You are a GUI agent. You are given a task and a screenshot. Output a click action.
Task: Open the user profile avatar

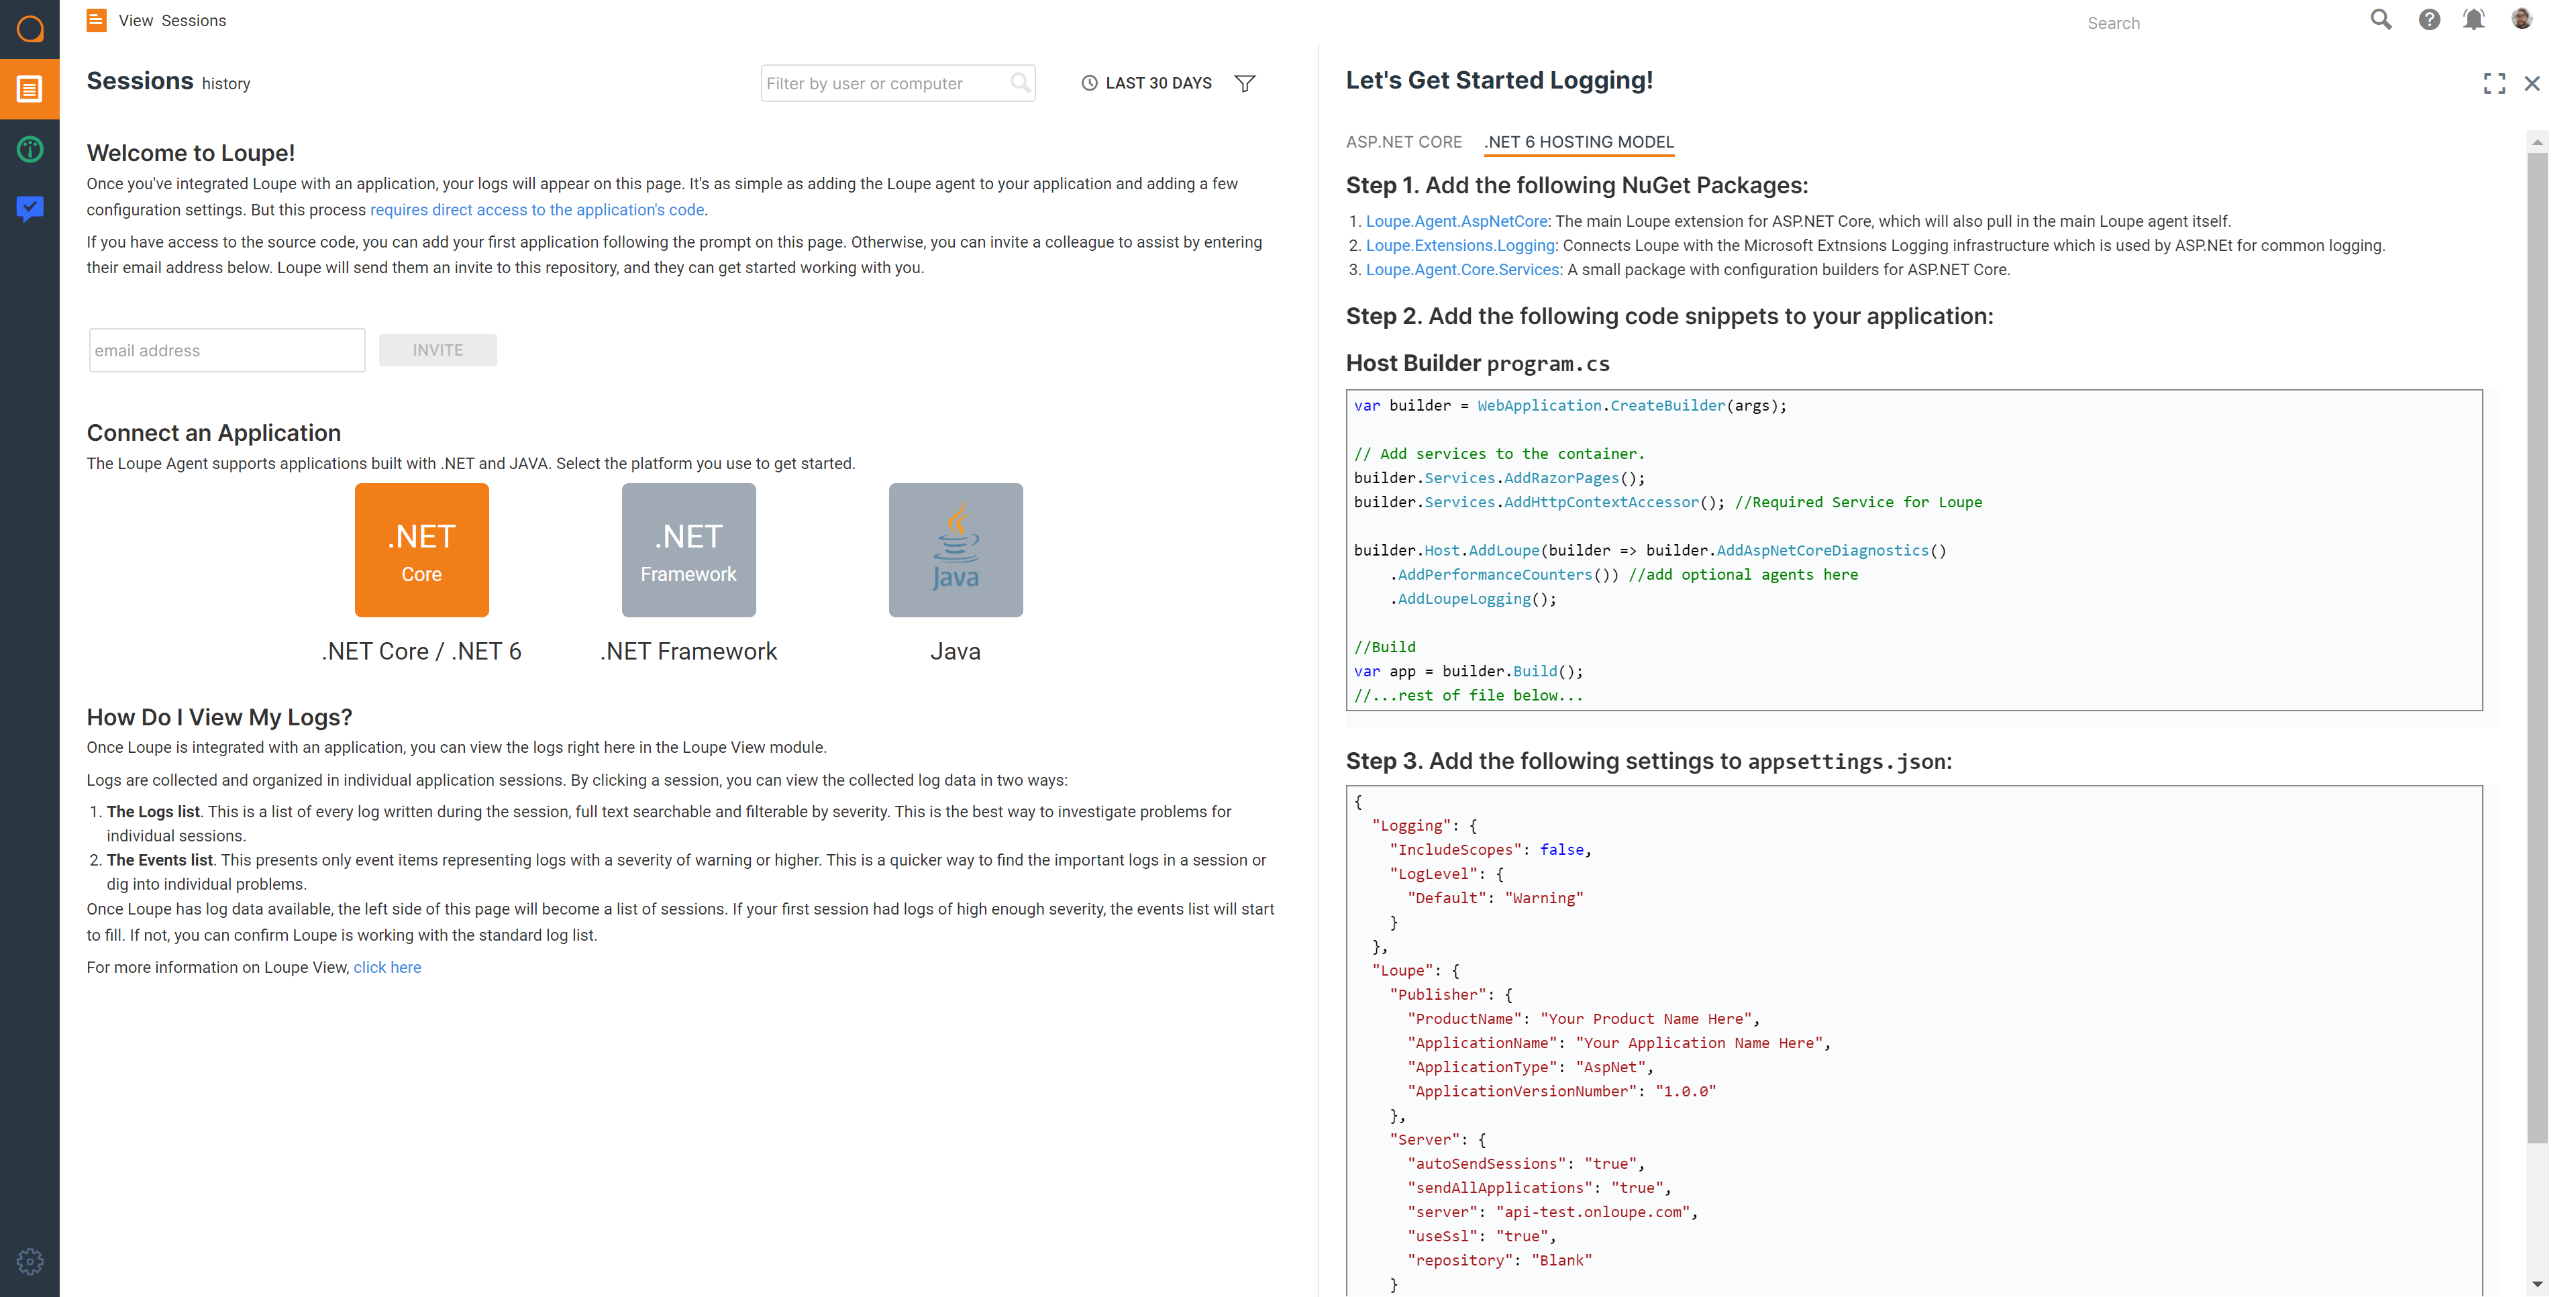coord(2521,19)
